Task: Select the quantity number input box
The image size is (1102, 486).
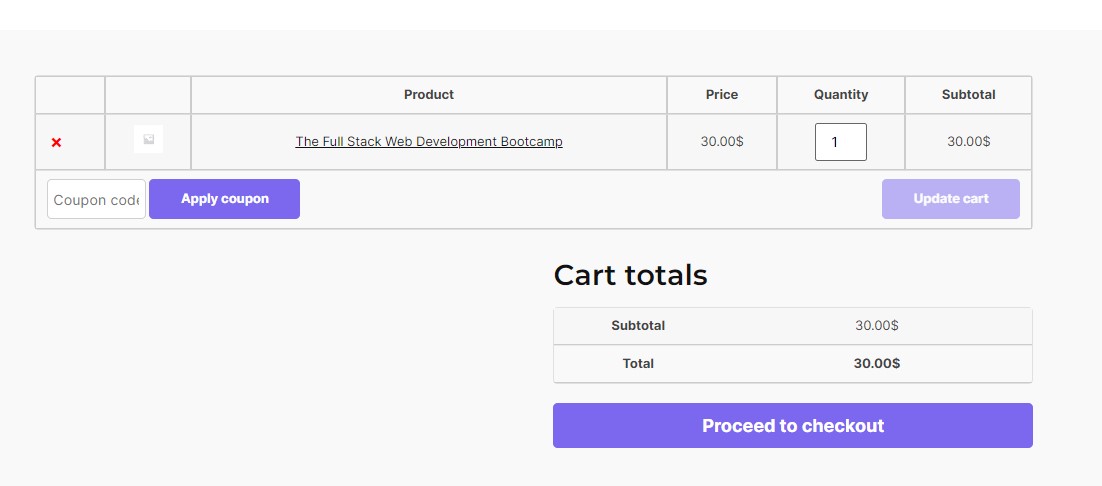Action: pyautogui.click(x=840, y=142)
